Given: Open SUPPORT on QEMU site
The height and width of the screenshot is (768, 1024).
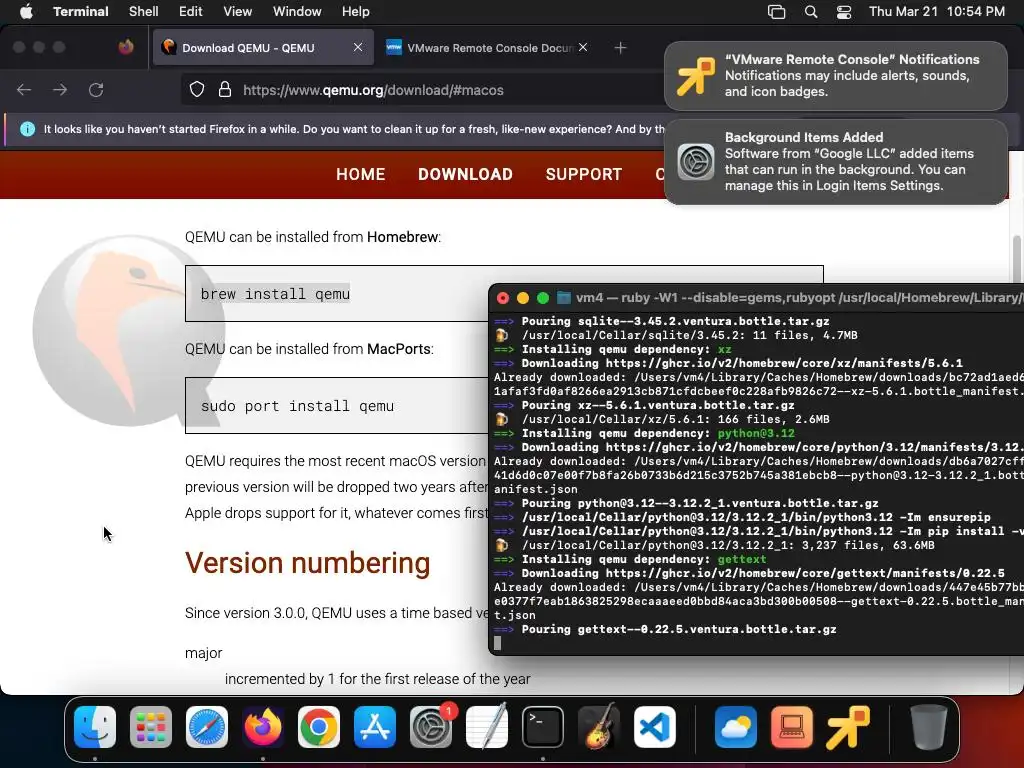Looking at the screenshot, I should [584, 174].
